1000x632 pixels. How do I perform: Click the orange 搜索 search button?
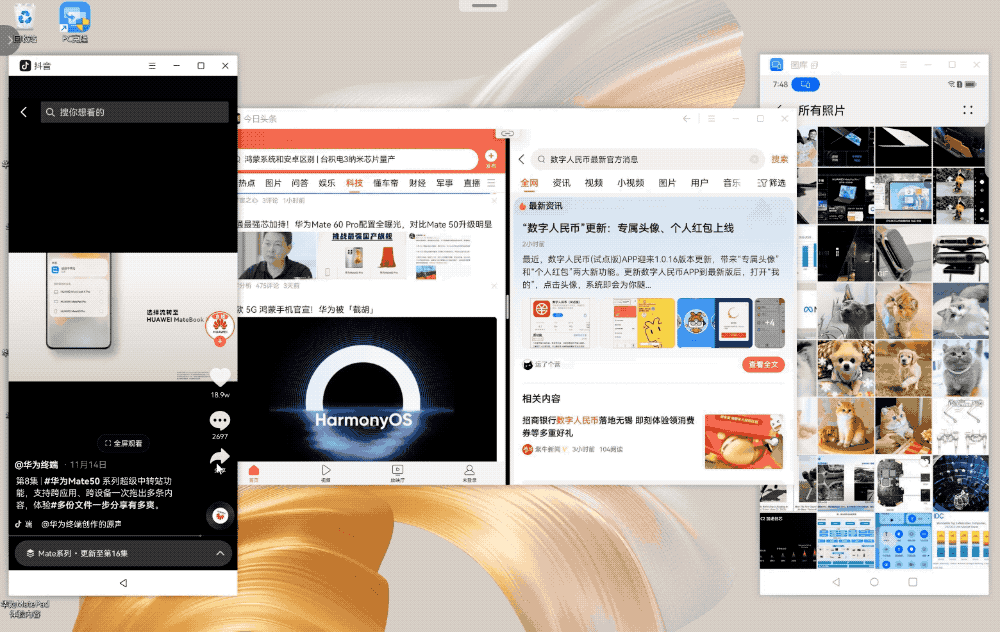coord(779,159)
